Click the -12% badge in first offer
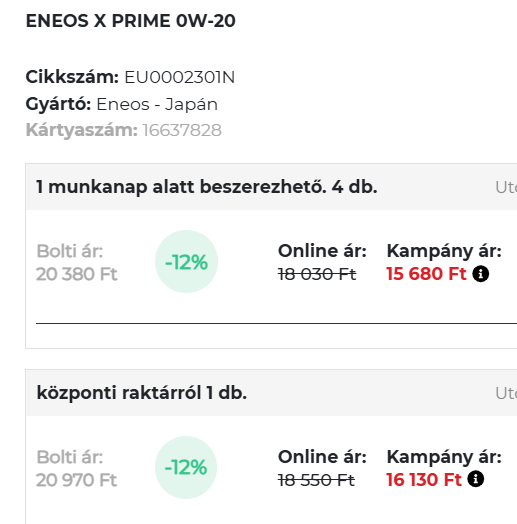517x524 pixels. click(x=186, y=262)
